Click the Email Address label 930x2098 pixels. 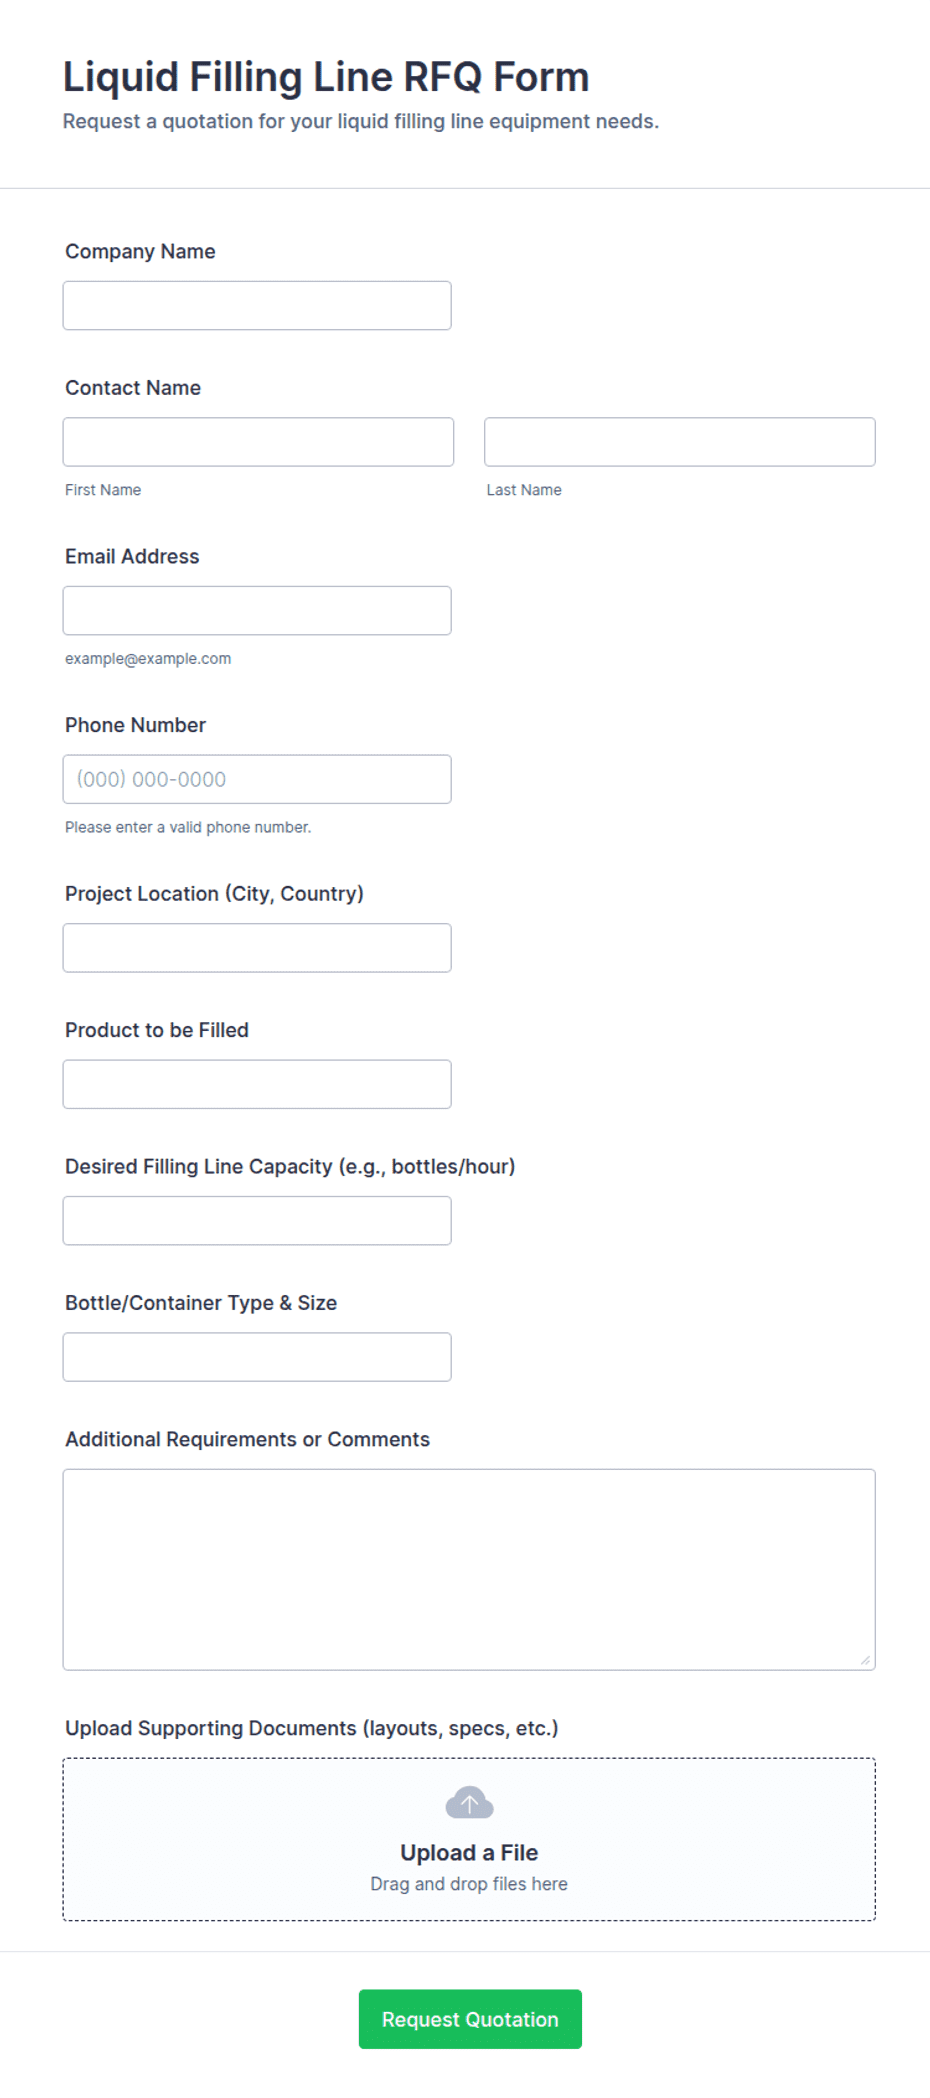(x=132, y=556)
